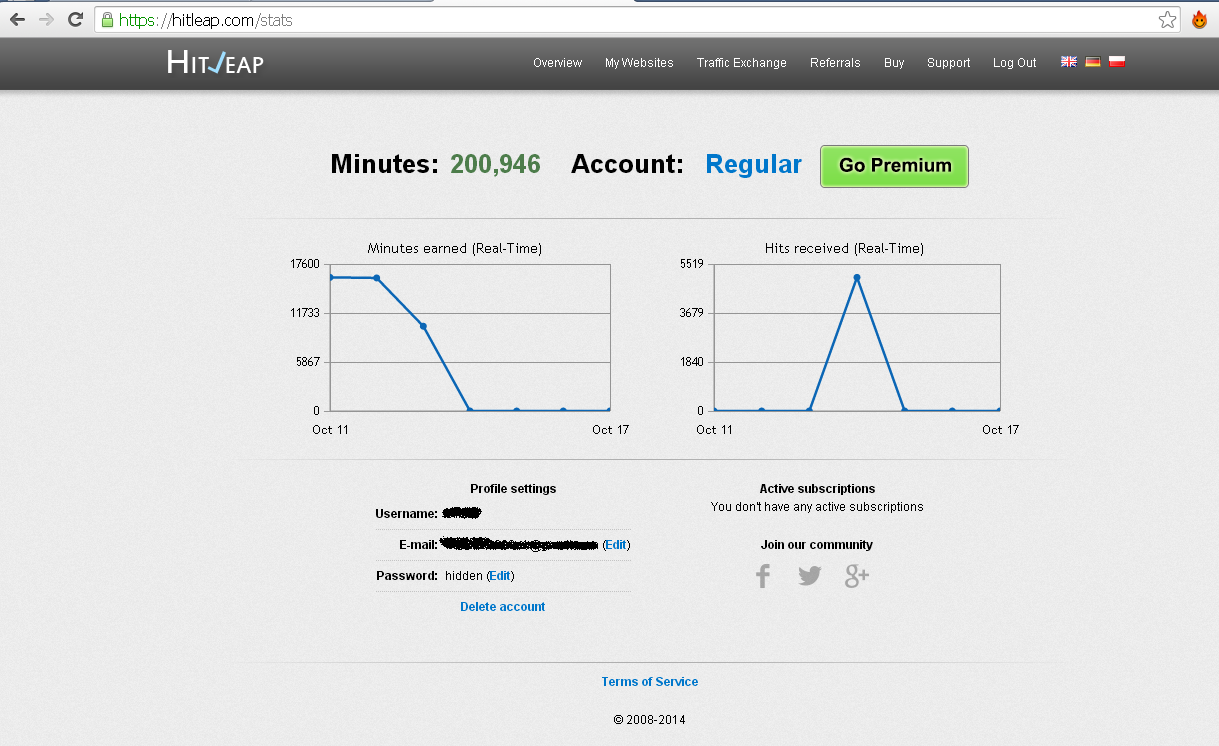Open the Overview menu item
Image resolution: width=1219 pixels, height=746 pixels.
557,63
